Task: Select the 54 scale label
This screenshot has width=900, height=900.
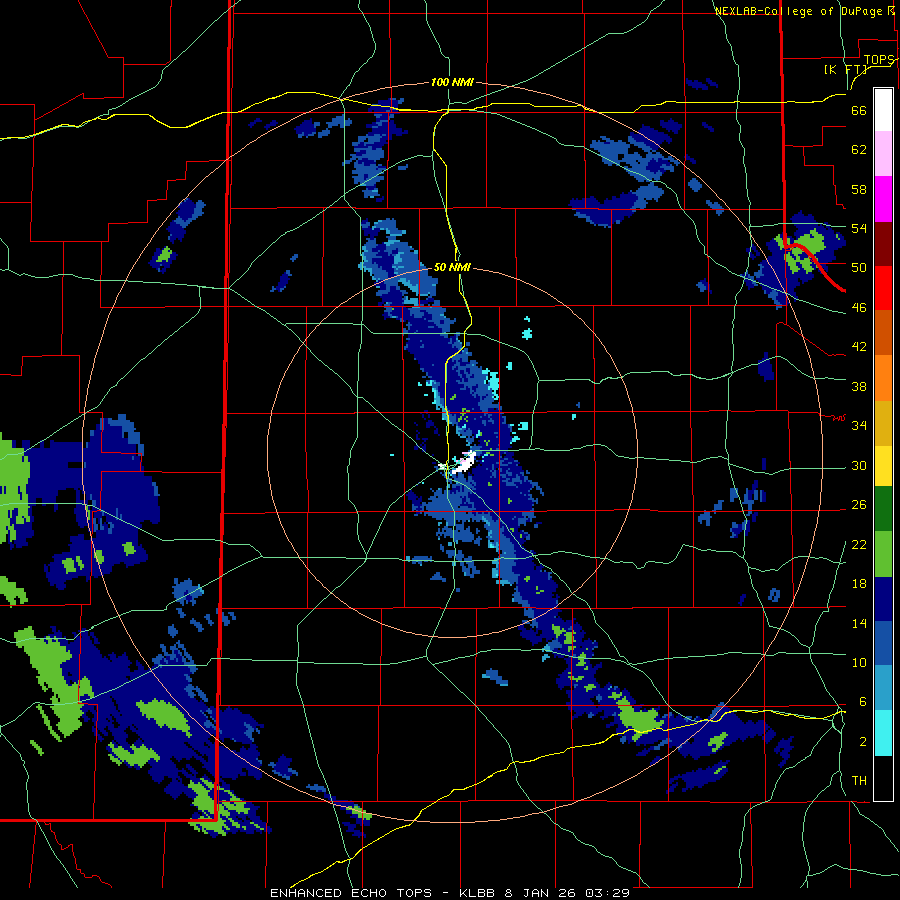Action: pyautogui.click(x=859, y=228)
